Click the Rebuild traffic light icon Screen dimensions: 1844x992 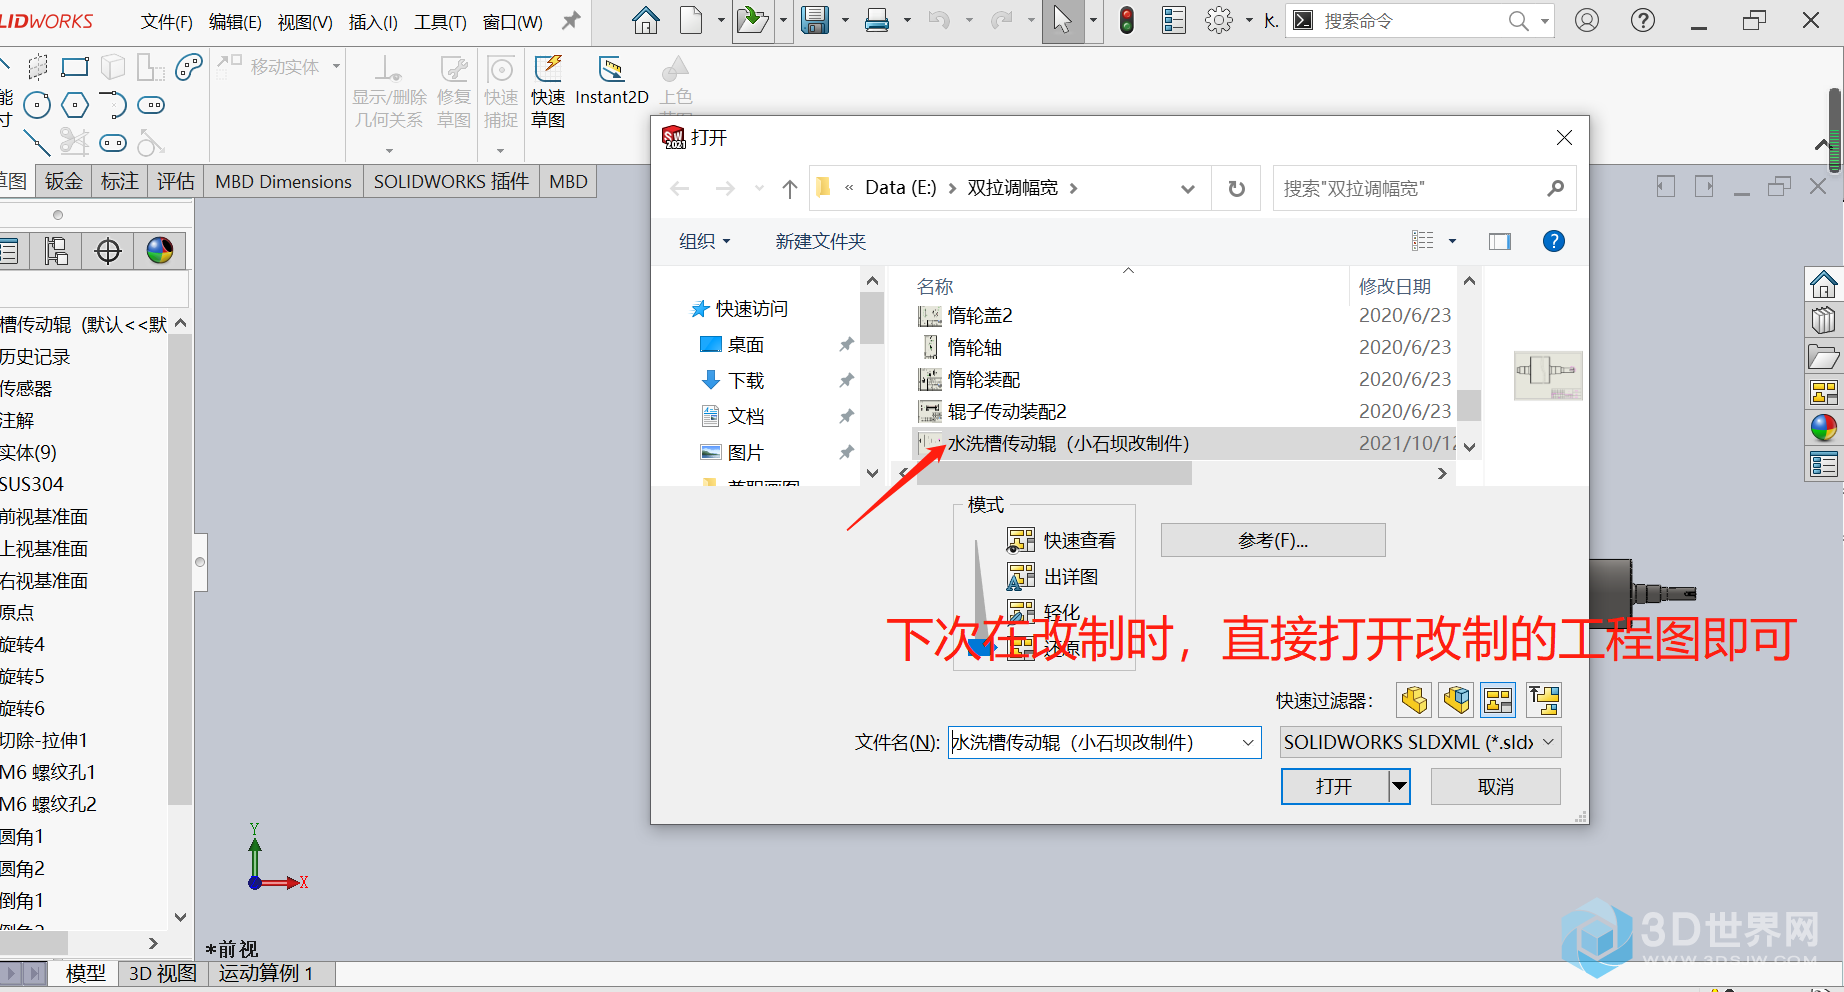[1127, 21]
